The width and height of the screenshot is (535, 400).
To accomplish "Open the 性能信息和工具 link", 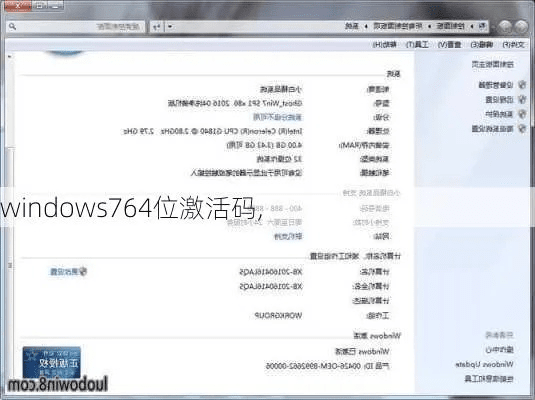I will 489,379.
